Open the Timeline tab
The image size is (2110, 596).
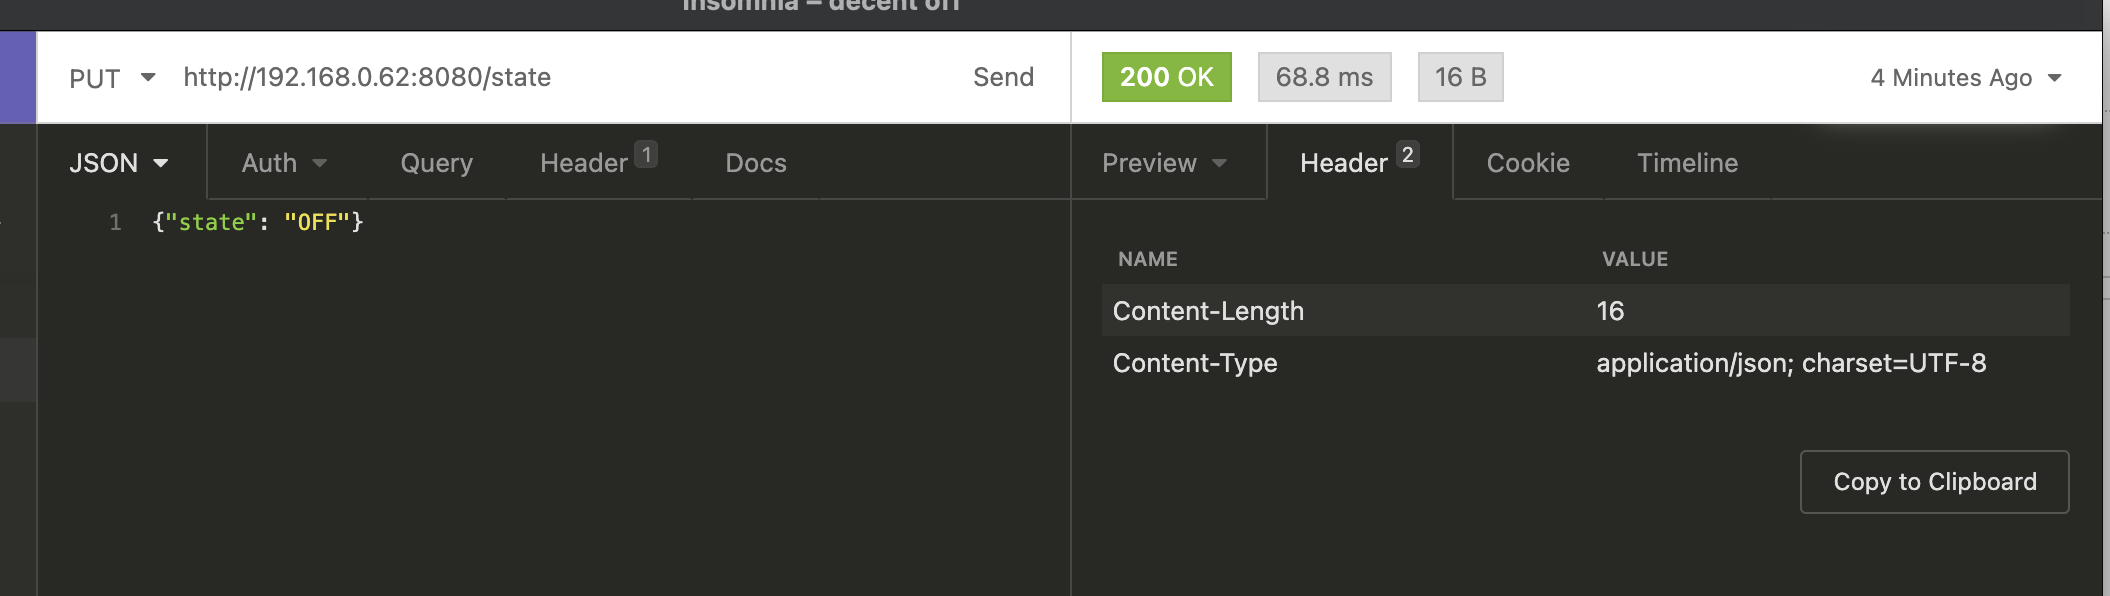point(1687,163)
